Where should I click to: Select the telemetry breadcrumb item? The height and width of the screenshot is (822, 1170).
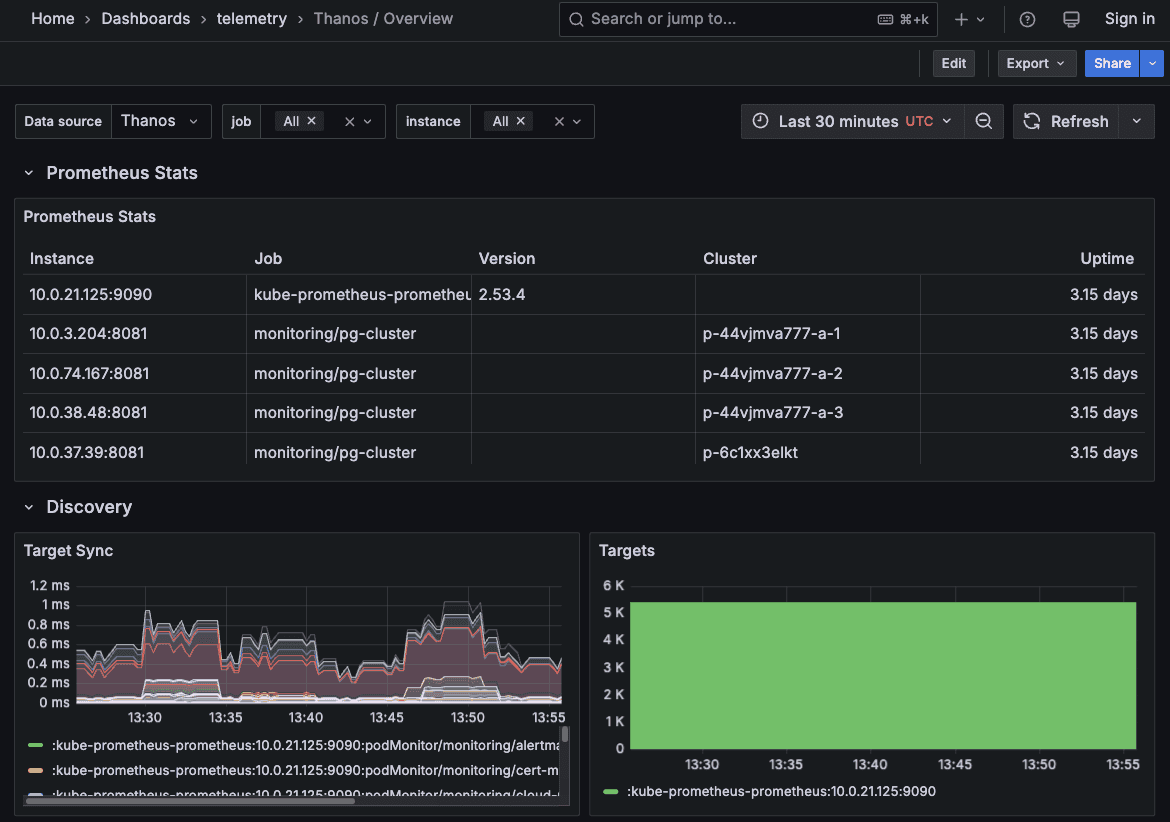tap(251, 18)
